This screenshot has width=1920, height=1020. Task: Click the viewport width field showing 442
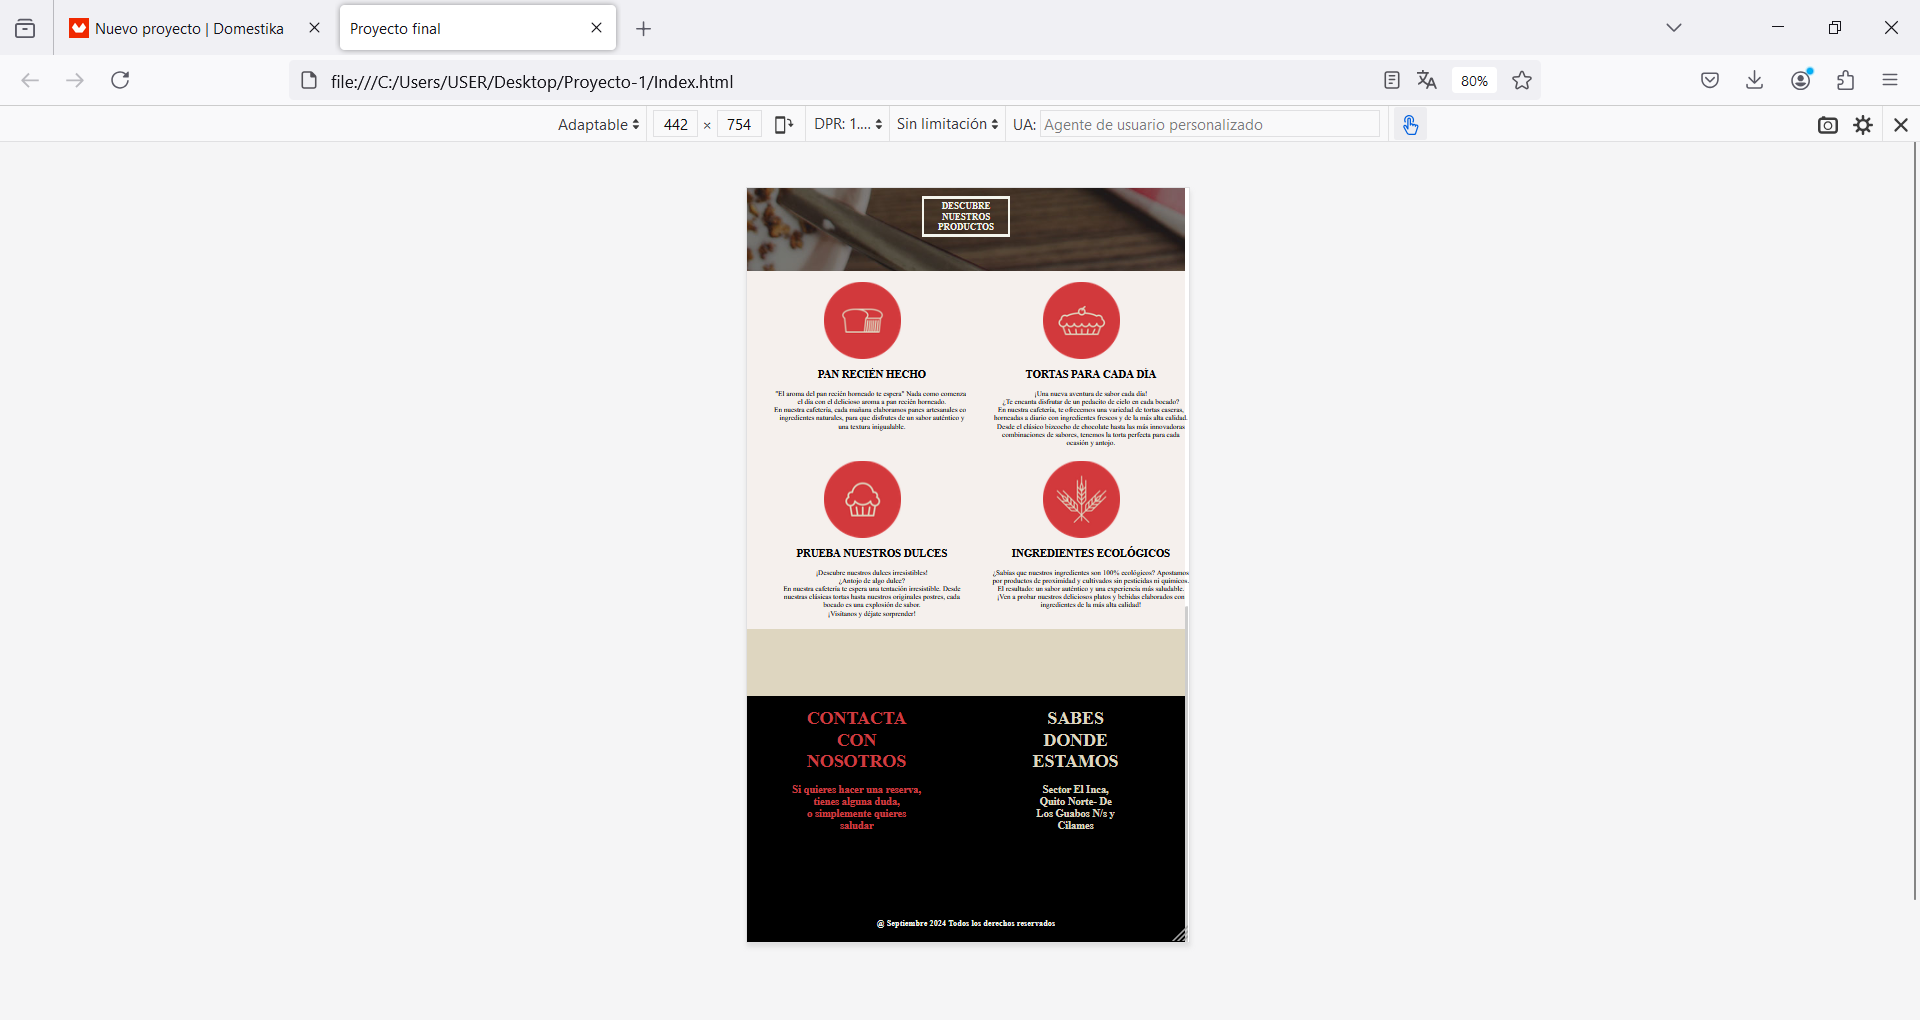tap(676, 125)
